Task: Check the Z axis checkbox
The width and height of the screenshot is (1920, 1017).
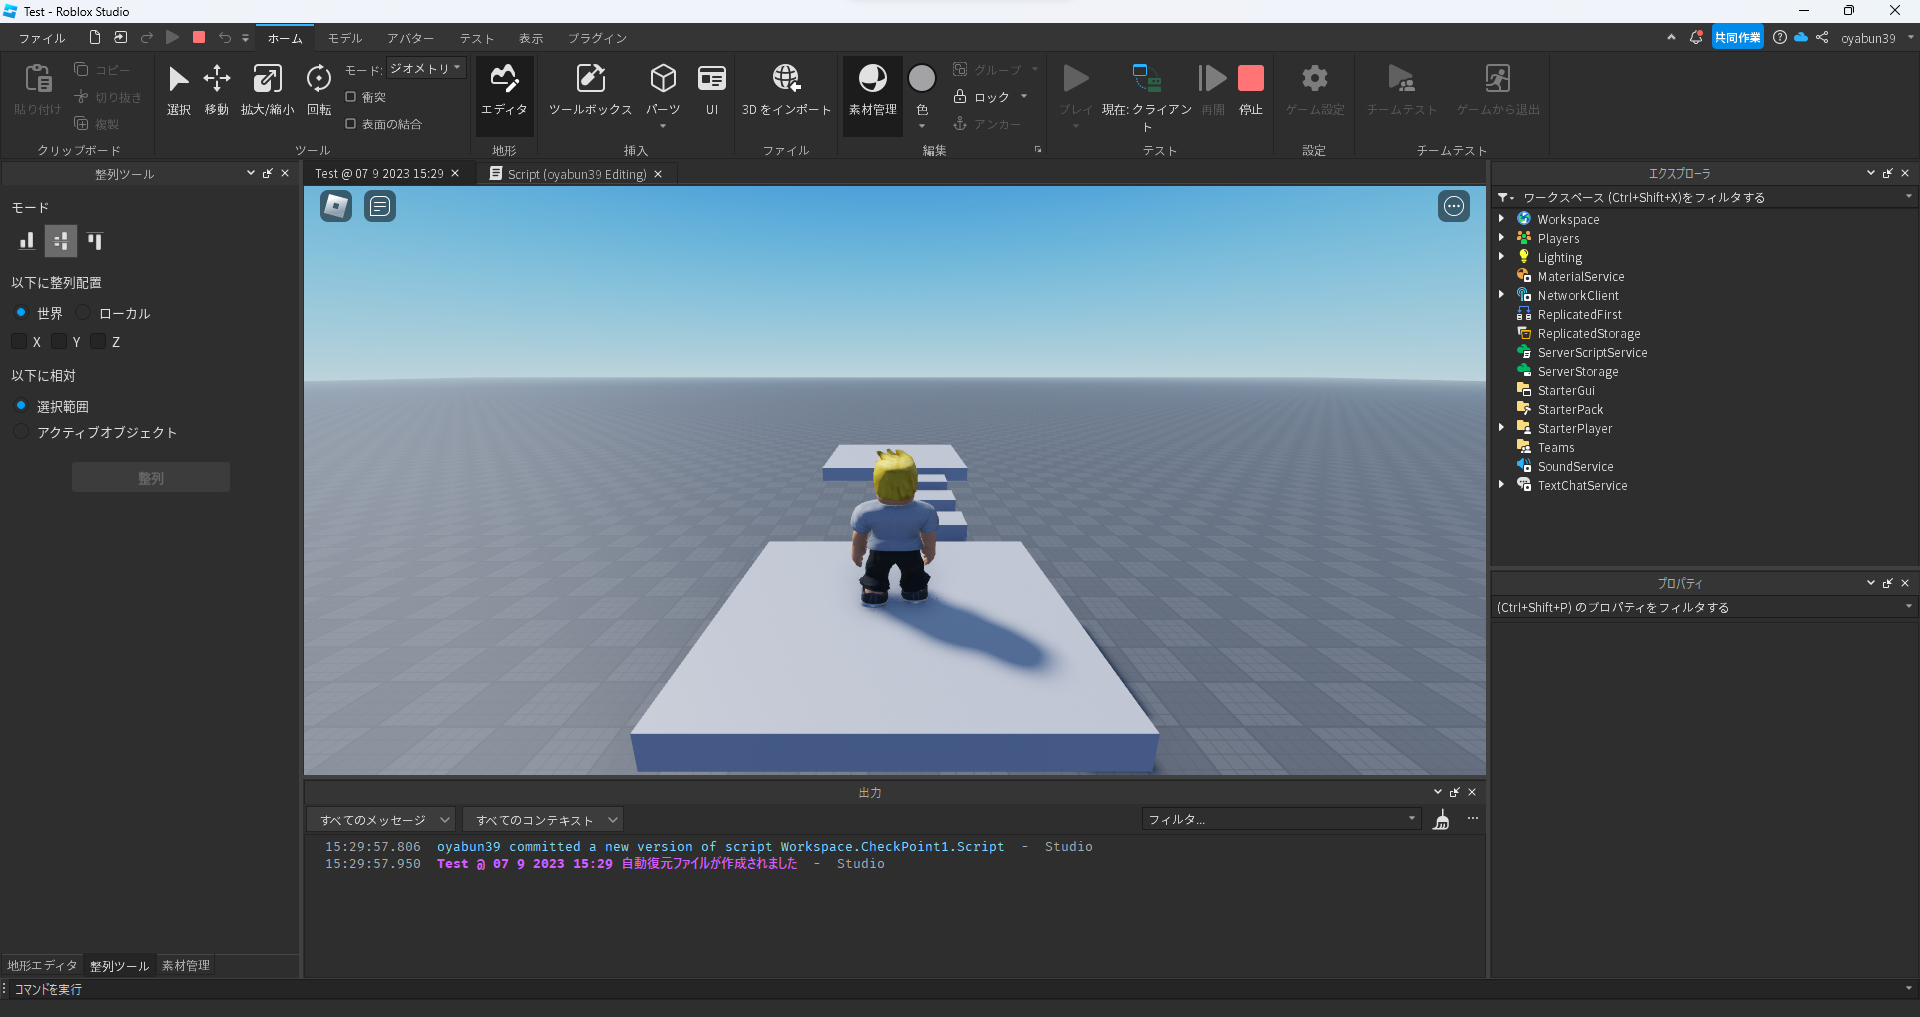Action: pos(98,342)
